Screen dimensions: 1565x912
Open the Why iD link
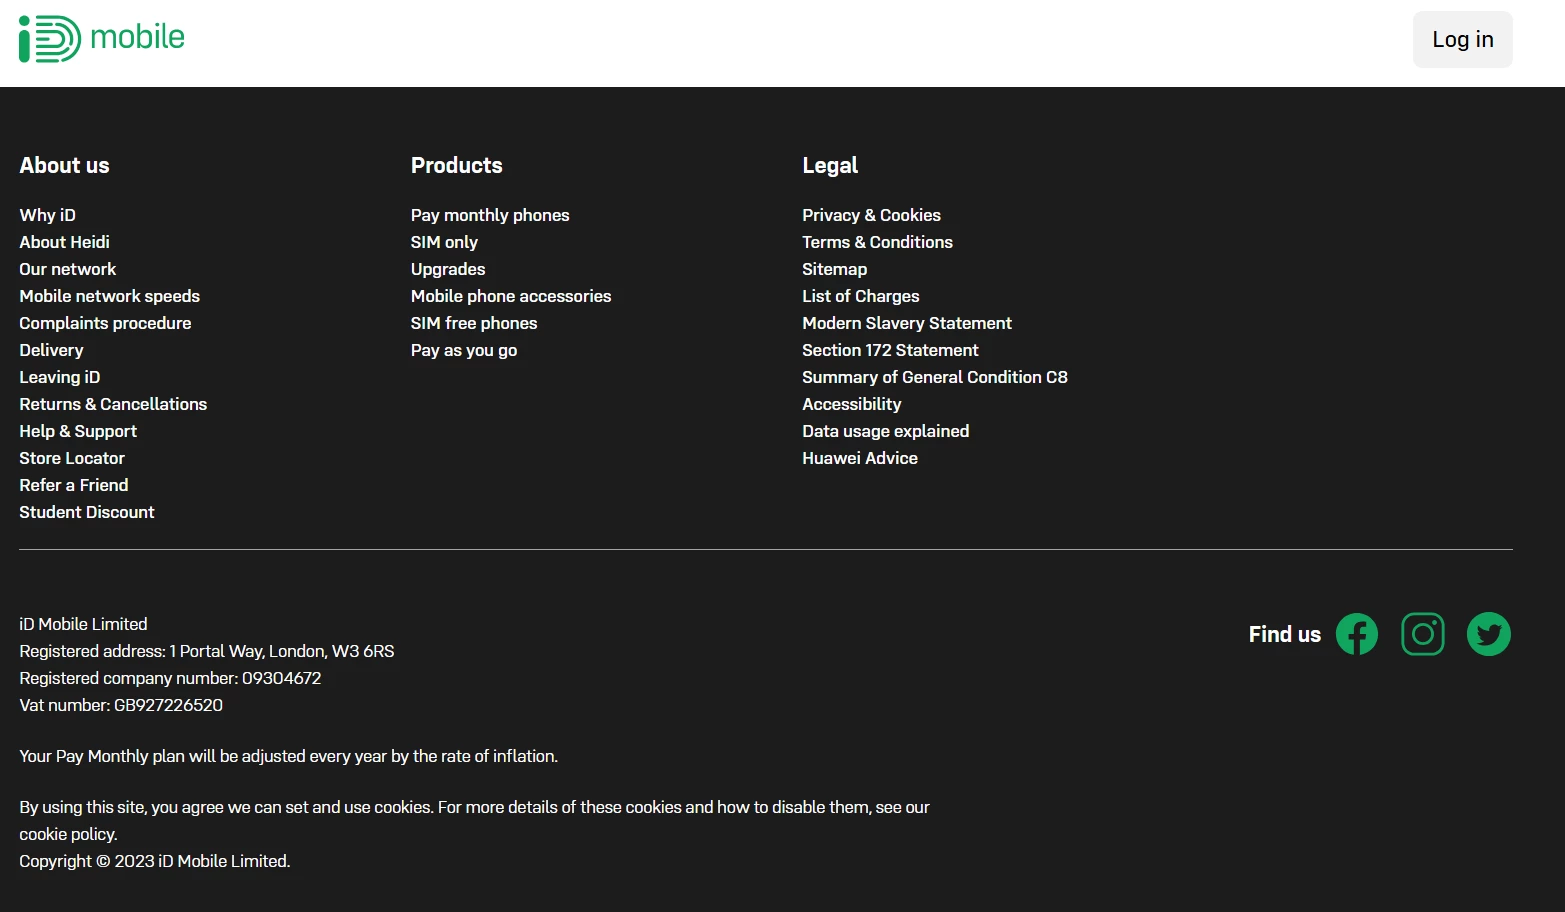(x=48, y=215)
